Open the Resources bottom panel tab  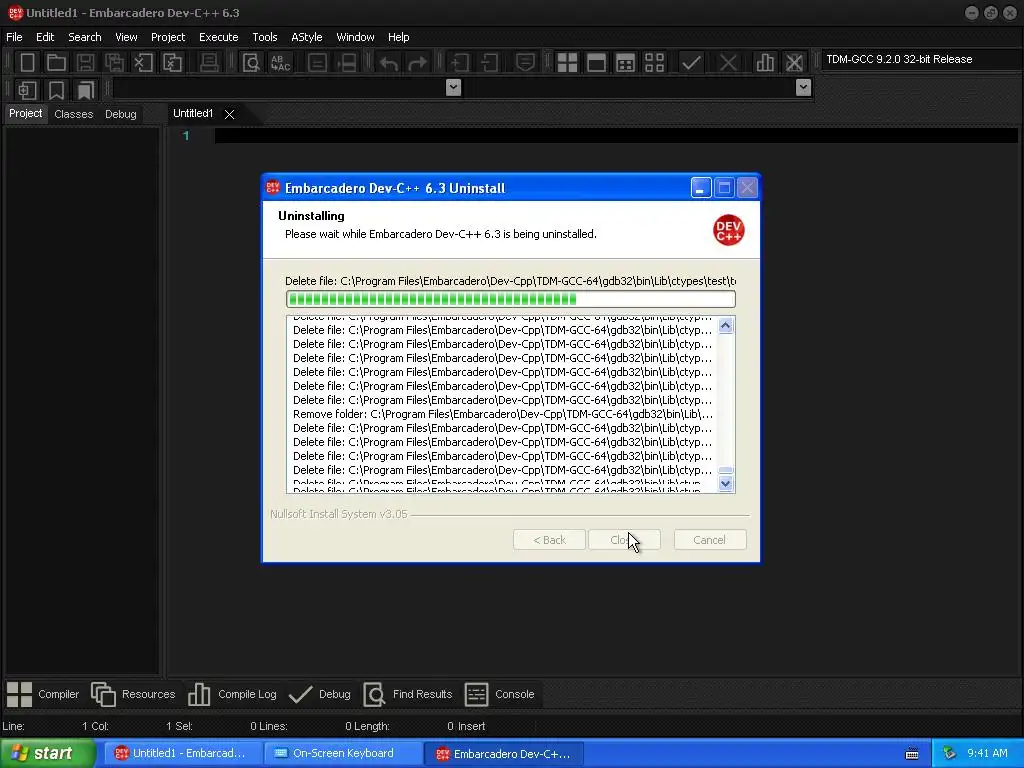click(133, 694)
